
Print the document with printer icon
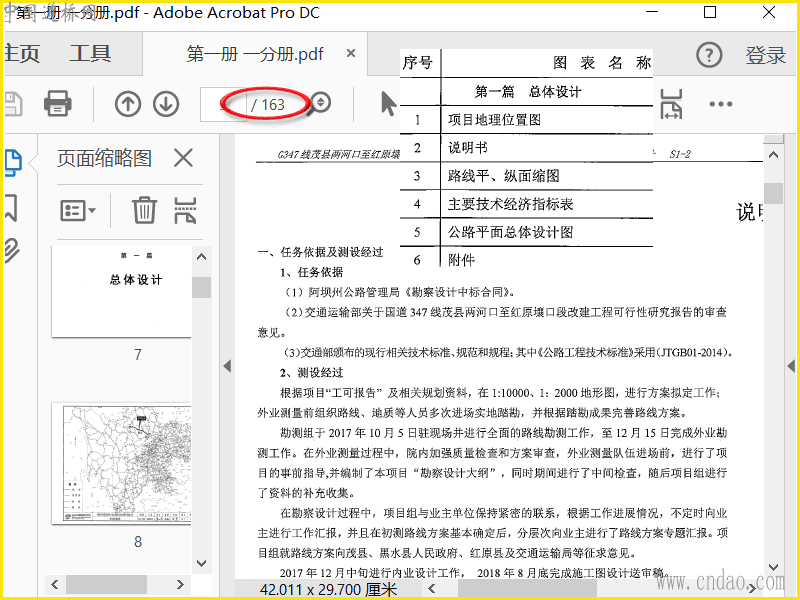[x=58, y=104]
